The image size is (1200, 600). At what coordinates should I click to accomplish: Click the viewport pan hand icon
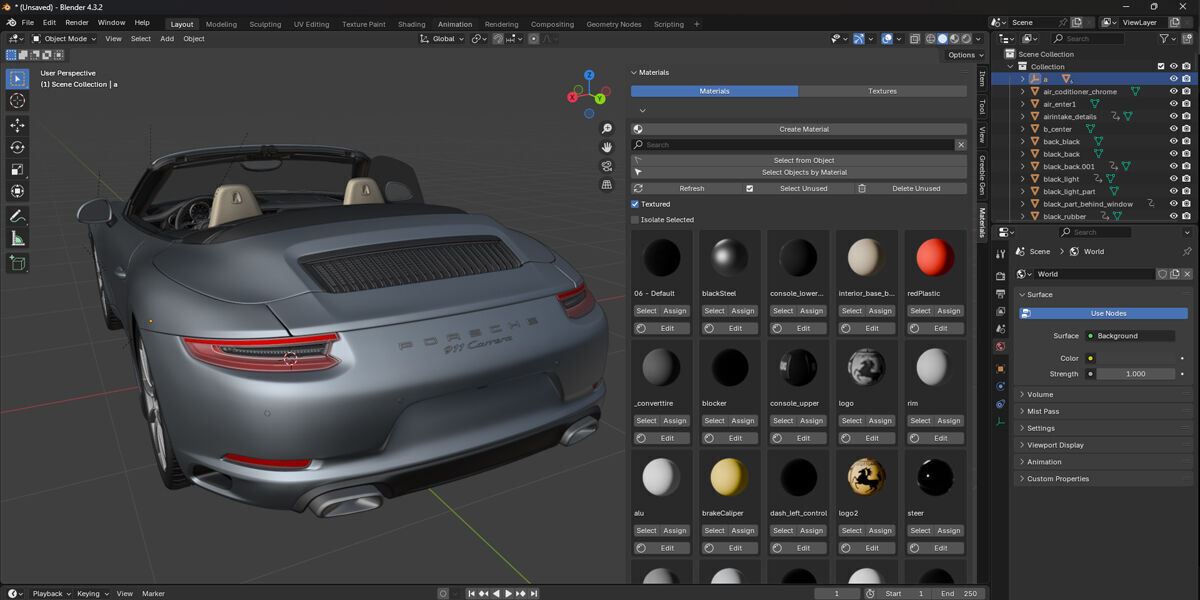[x=607, y=147]
